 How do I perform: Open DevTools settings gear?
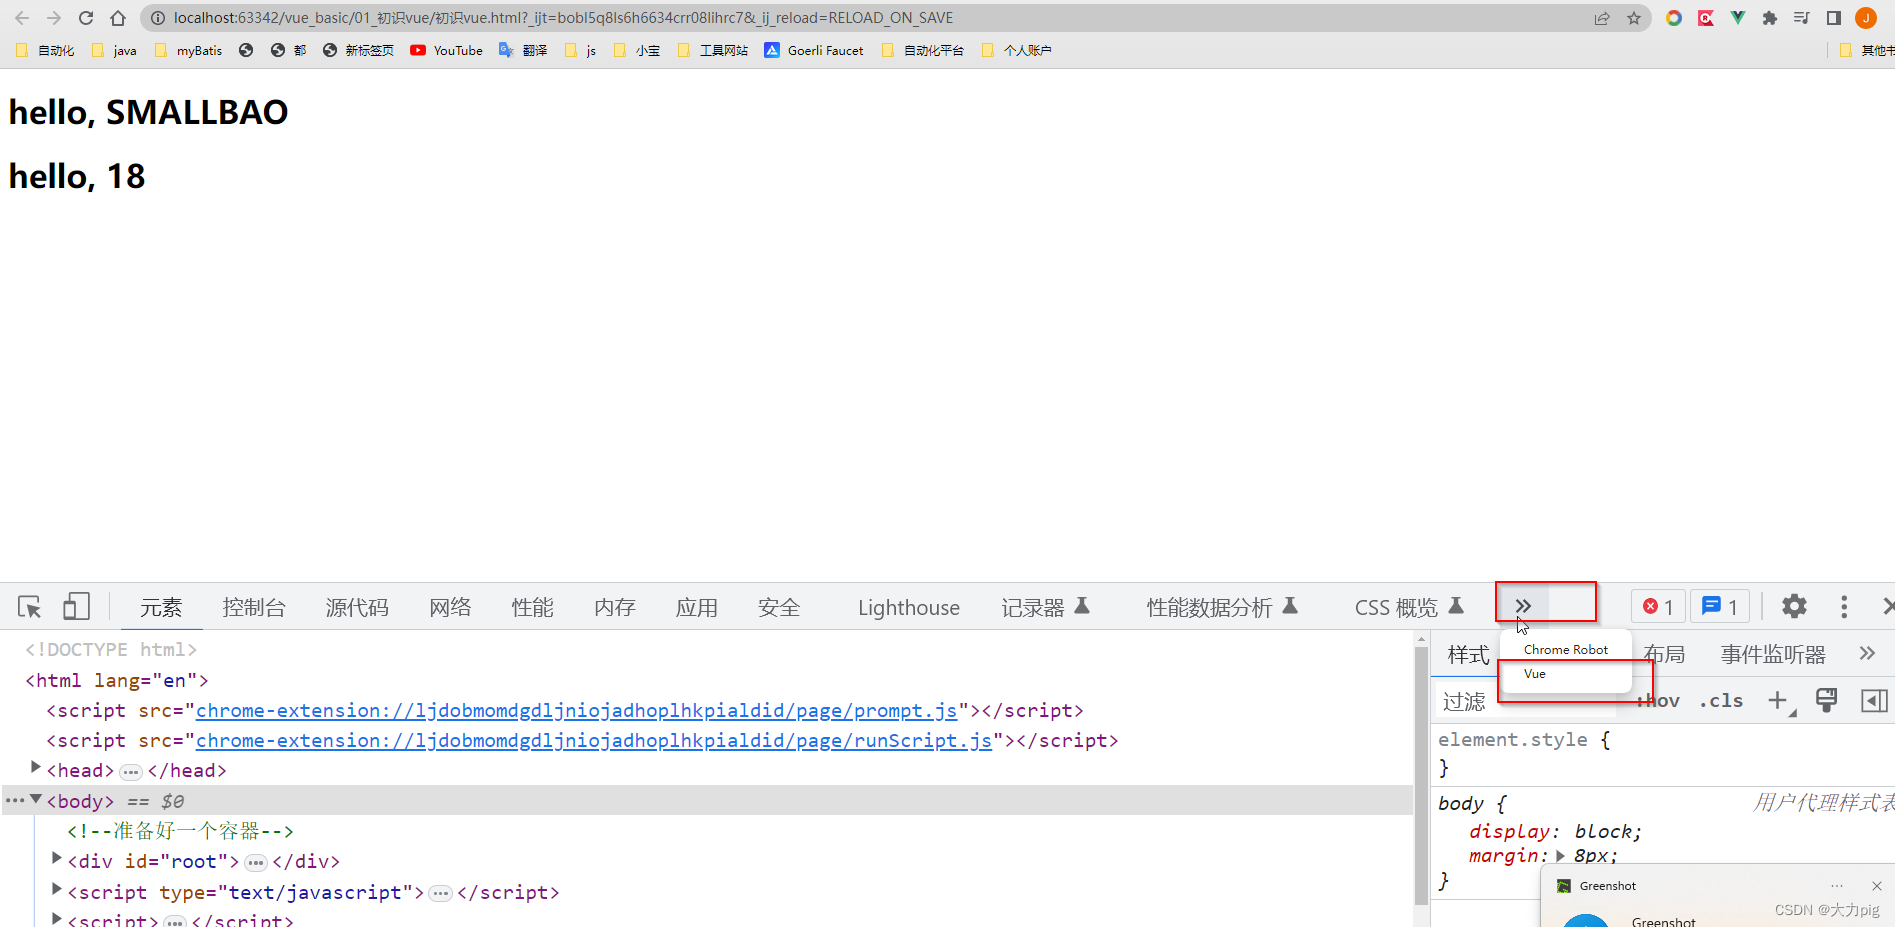pyautogui.click(x=1793, y=606)
